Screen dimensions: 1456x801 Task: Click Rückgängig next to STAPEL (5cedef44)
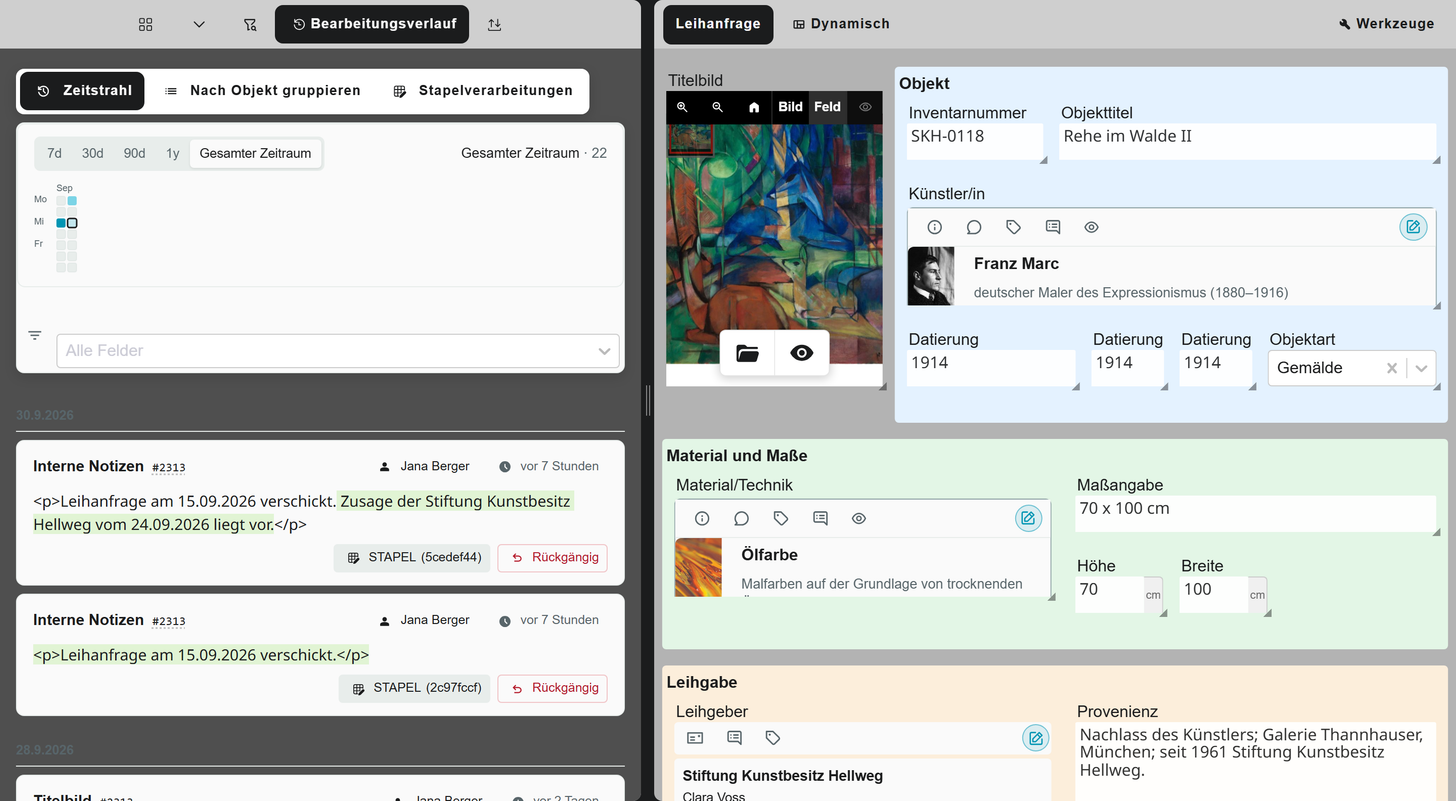pyautogui.click(x=553, y=558)
